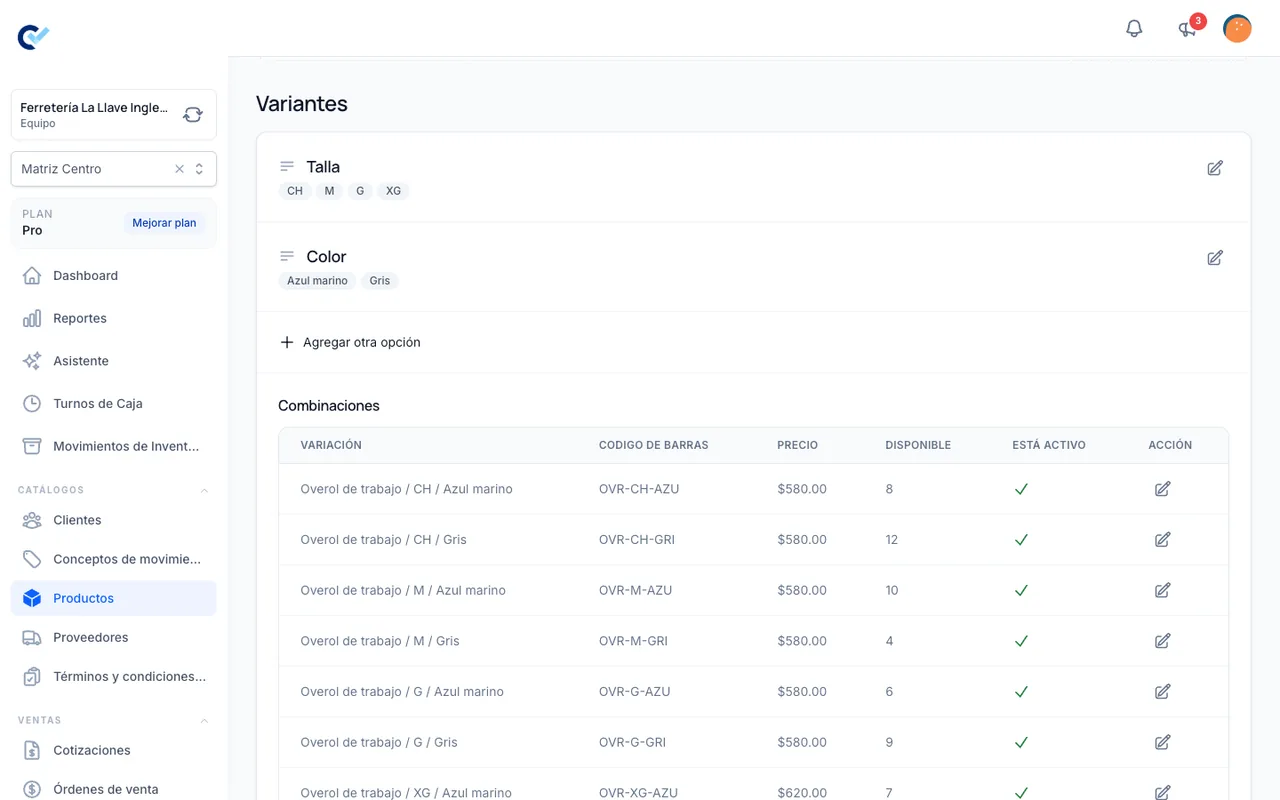Open the user avatar menu

(1237, 28)
